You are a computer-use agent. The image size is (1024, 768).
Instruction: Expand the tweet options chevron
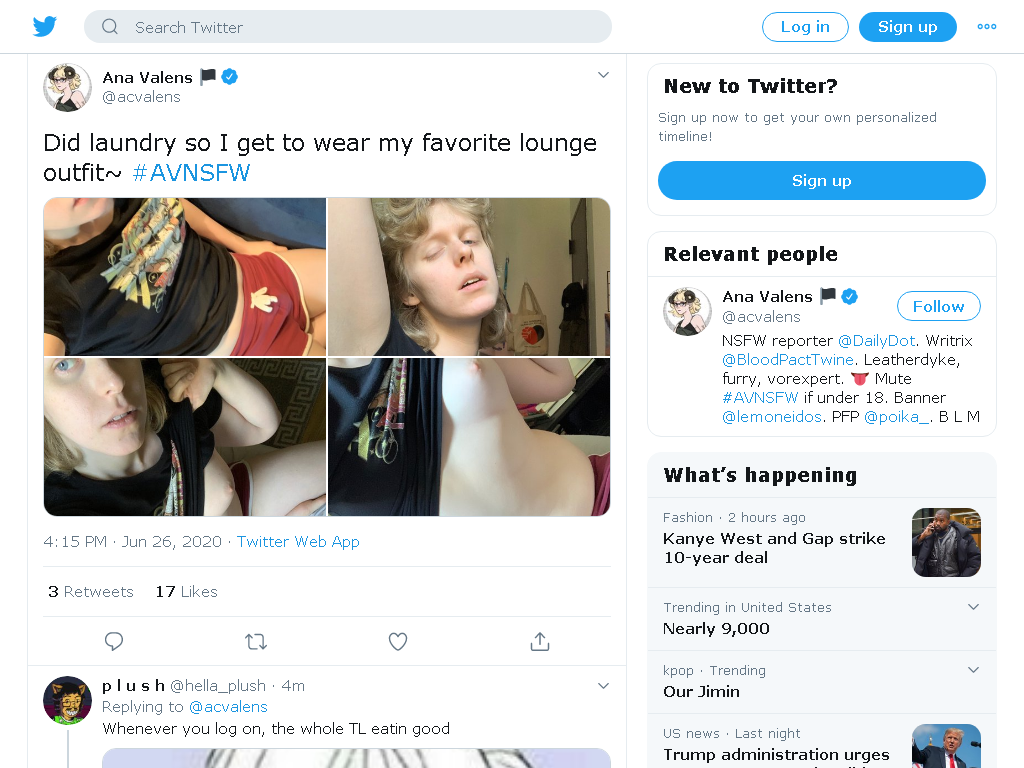(x=603, y=75)
